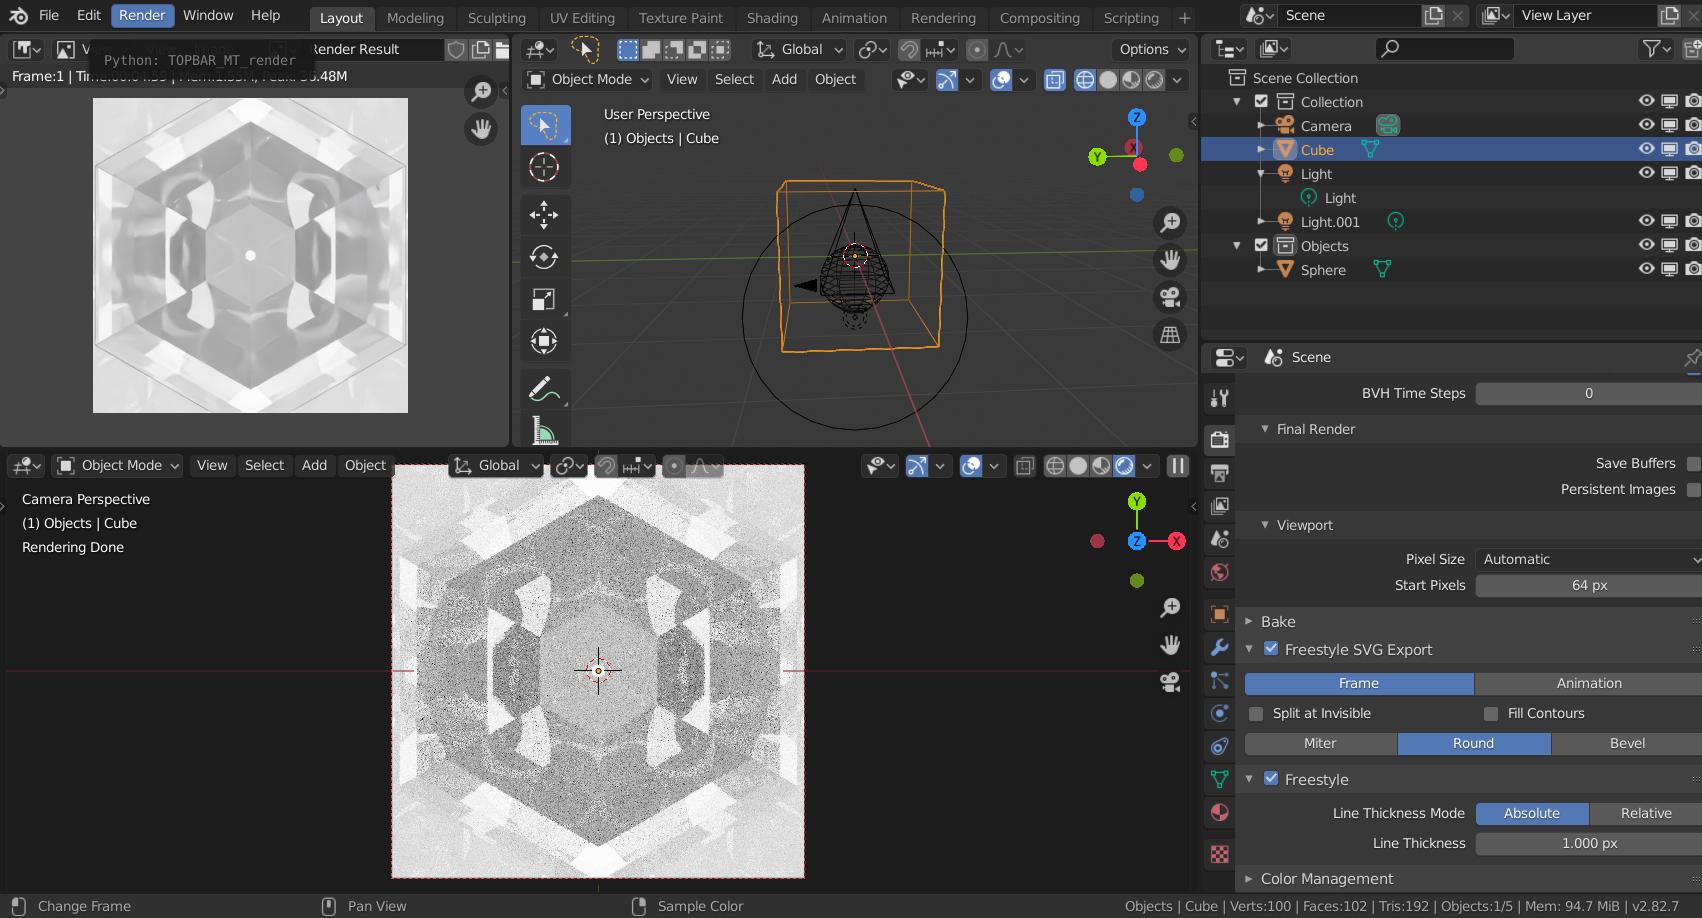Open the Object Data properties tab

1220,779
